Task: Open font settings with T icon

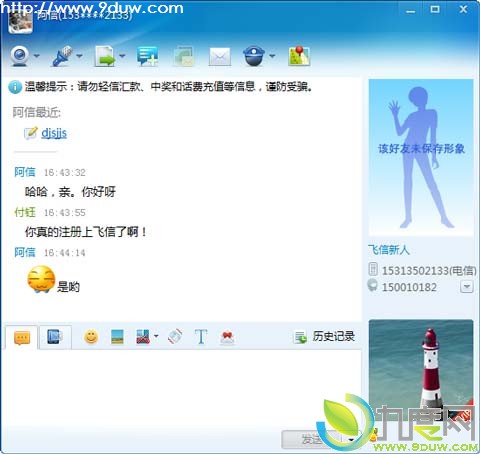Action: [x=201, y=337]
